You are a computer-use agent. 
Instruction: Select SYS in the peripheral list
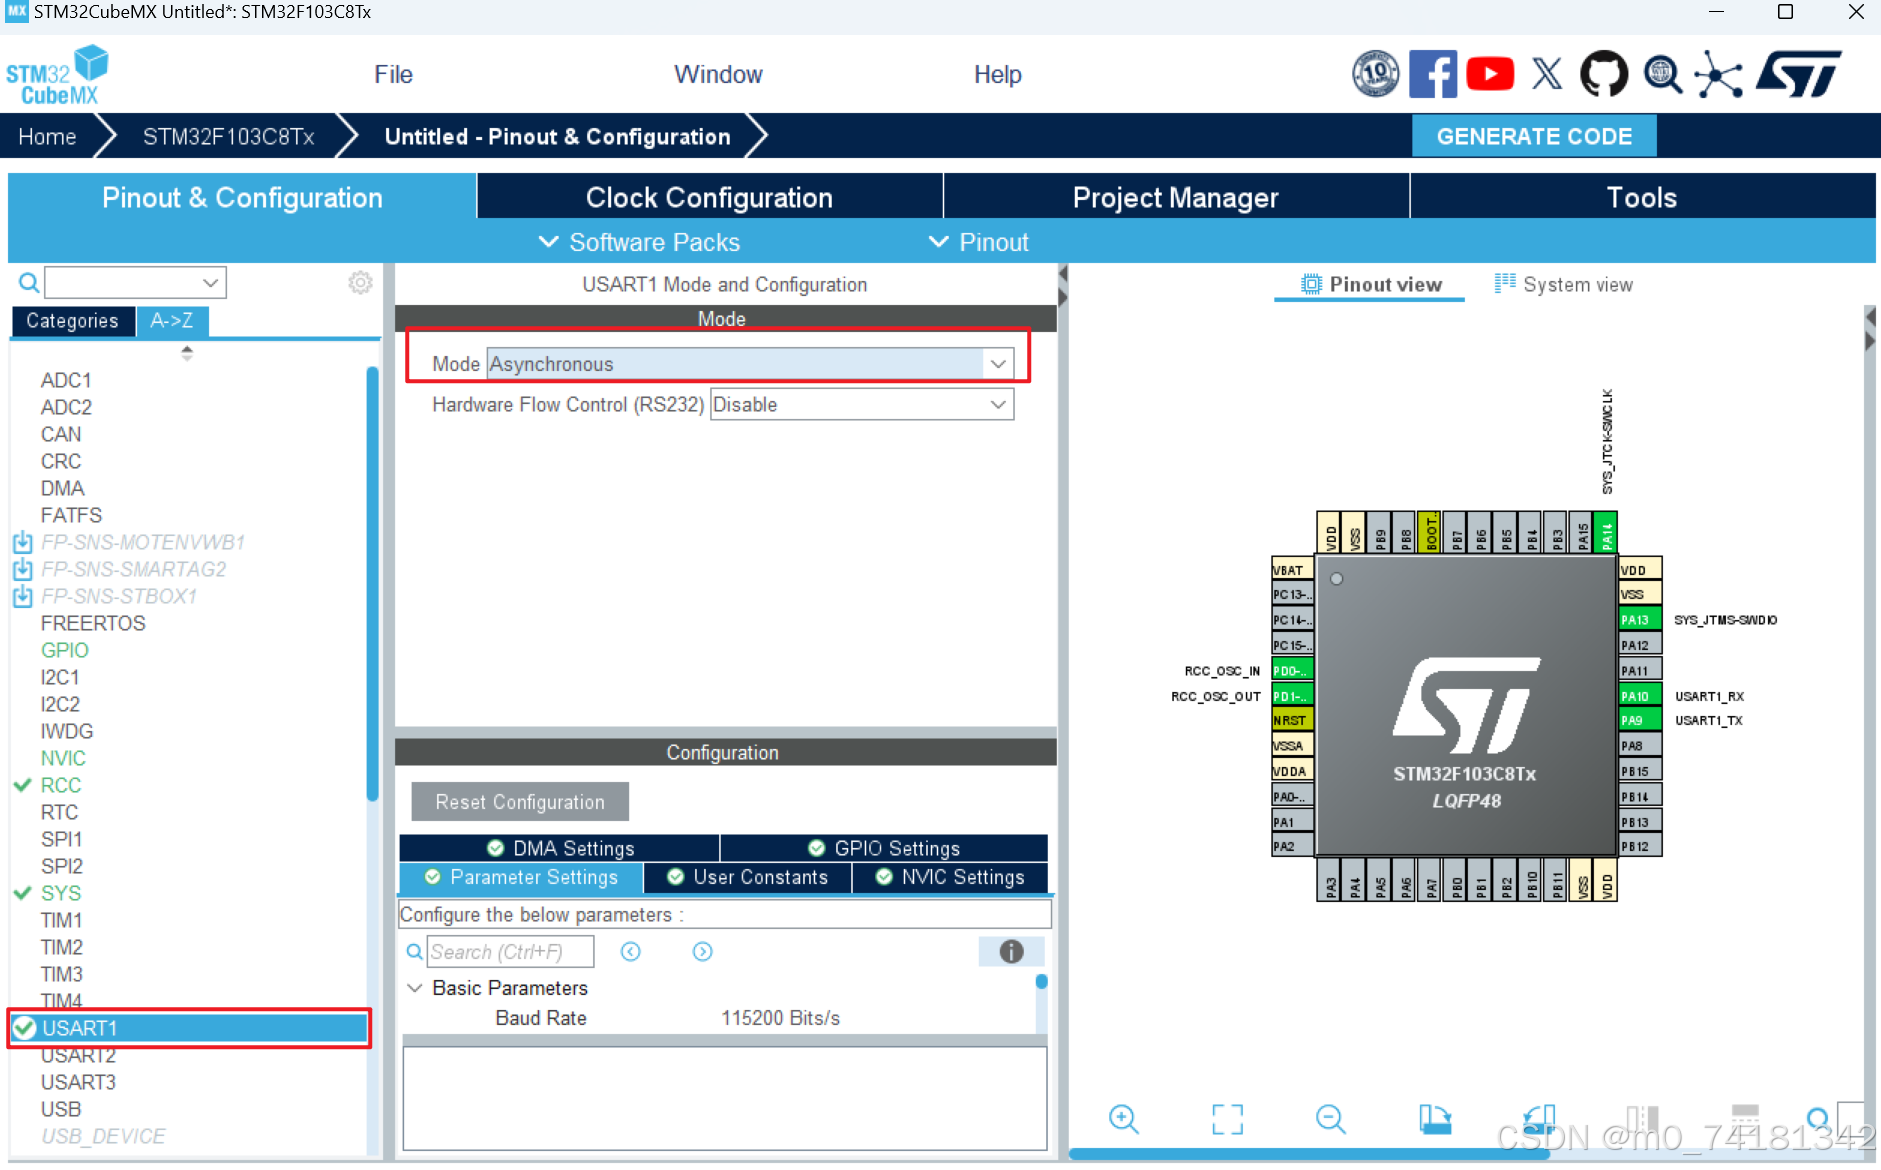(61, 893)
